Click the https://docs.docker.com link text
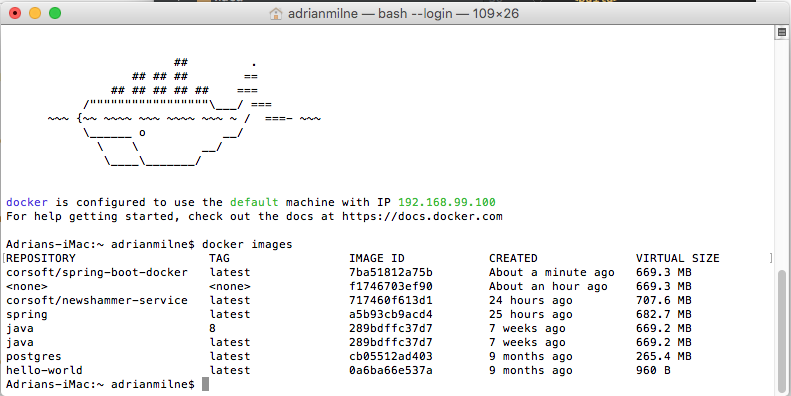 422,216
